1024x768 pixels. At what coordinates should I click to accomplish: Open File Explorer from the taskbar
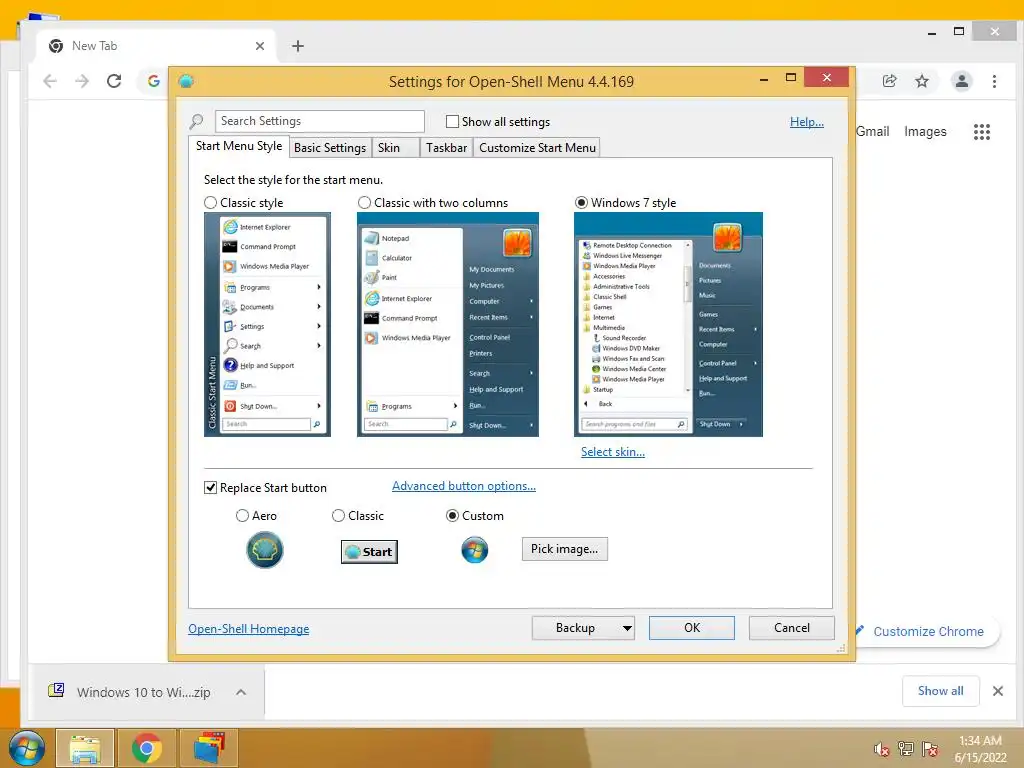point(85,748)
